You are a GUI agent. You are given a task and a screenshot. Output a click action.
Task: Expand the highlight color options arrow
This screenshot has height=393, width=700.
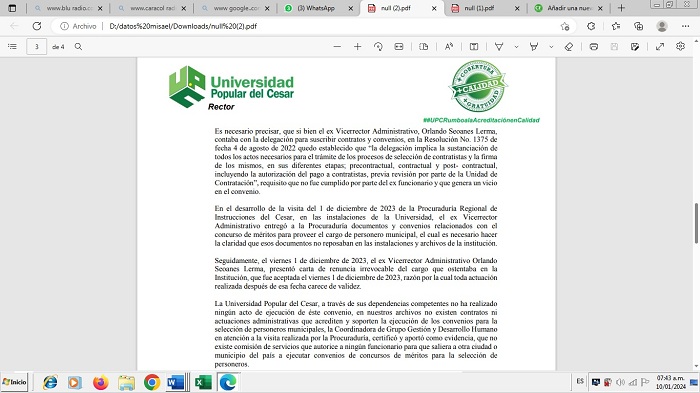pos(551,46)
